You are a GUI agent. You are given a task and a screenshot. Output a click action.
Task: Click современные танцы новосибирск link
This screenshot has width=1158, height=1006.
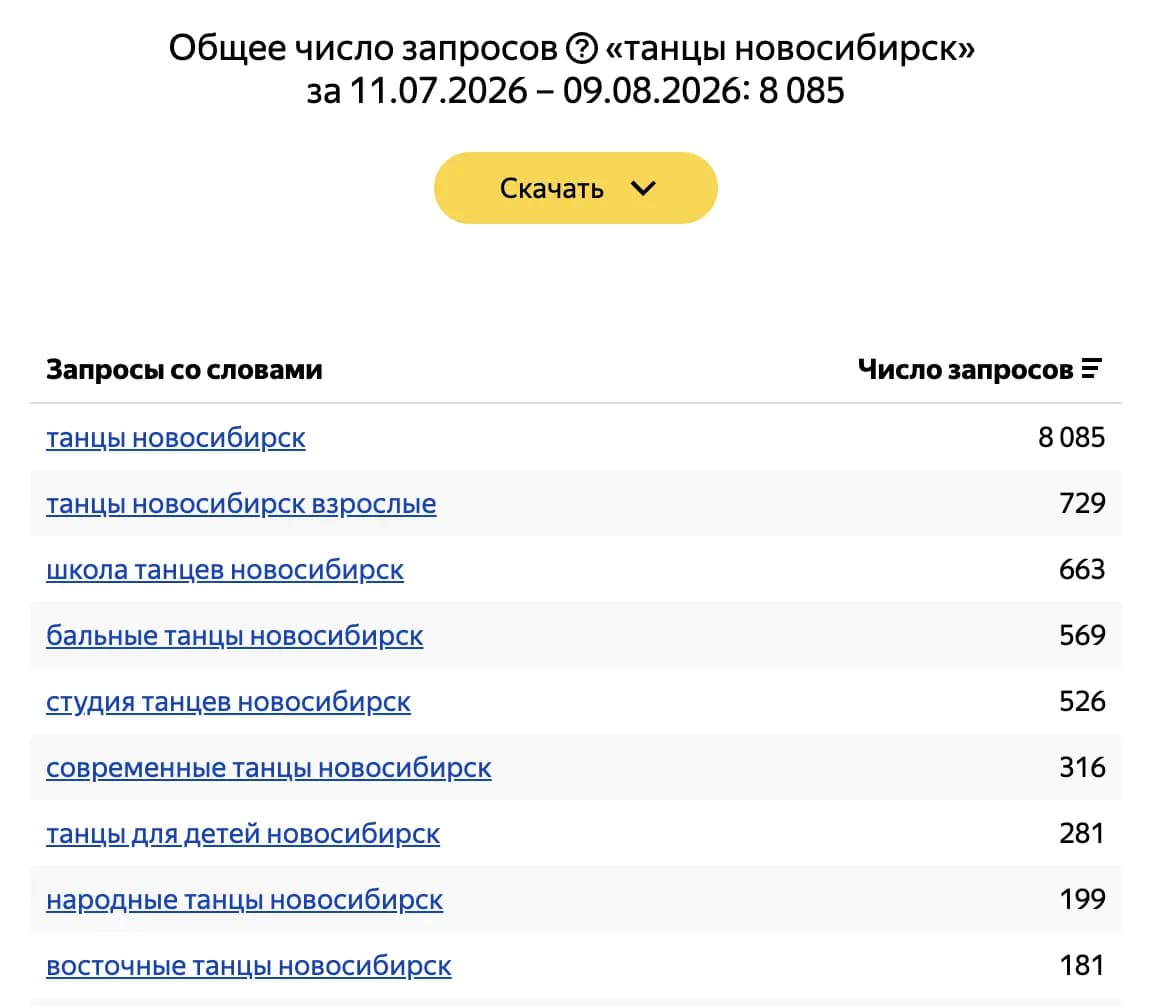[268, 768]
